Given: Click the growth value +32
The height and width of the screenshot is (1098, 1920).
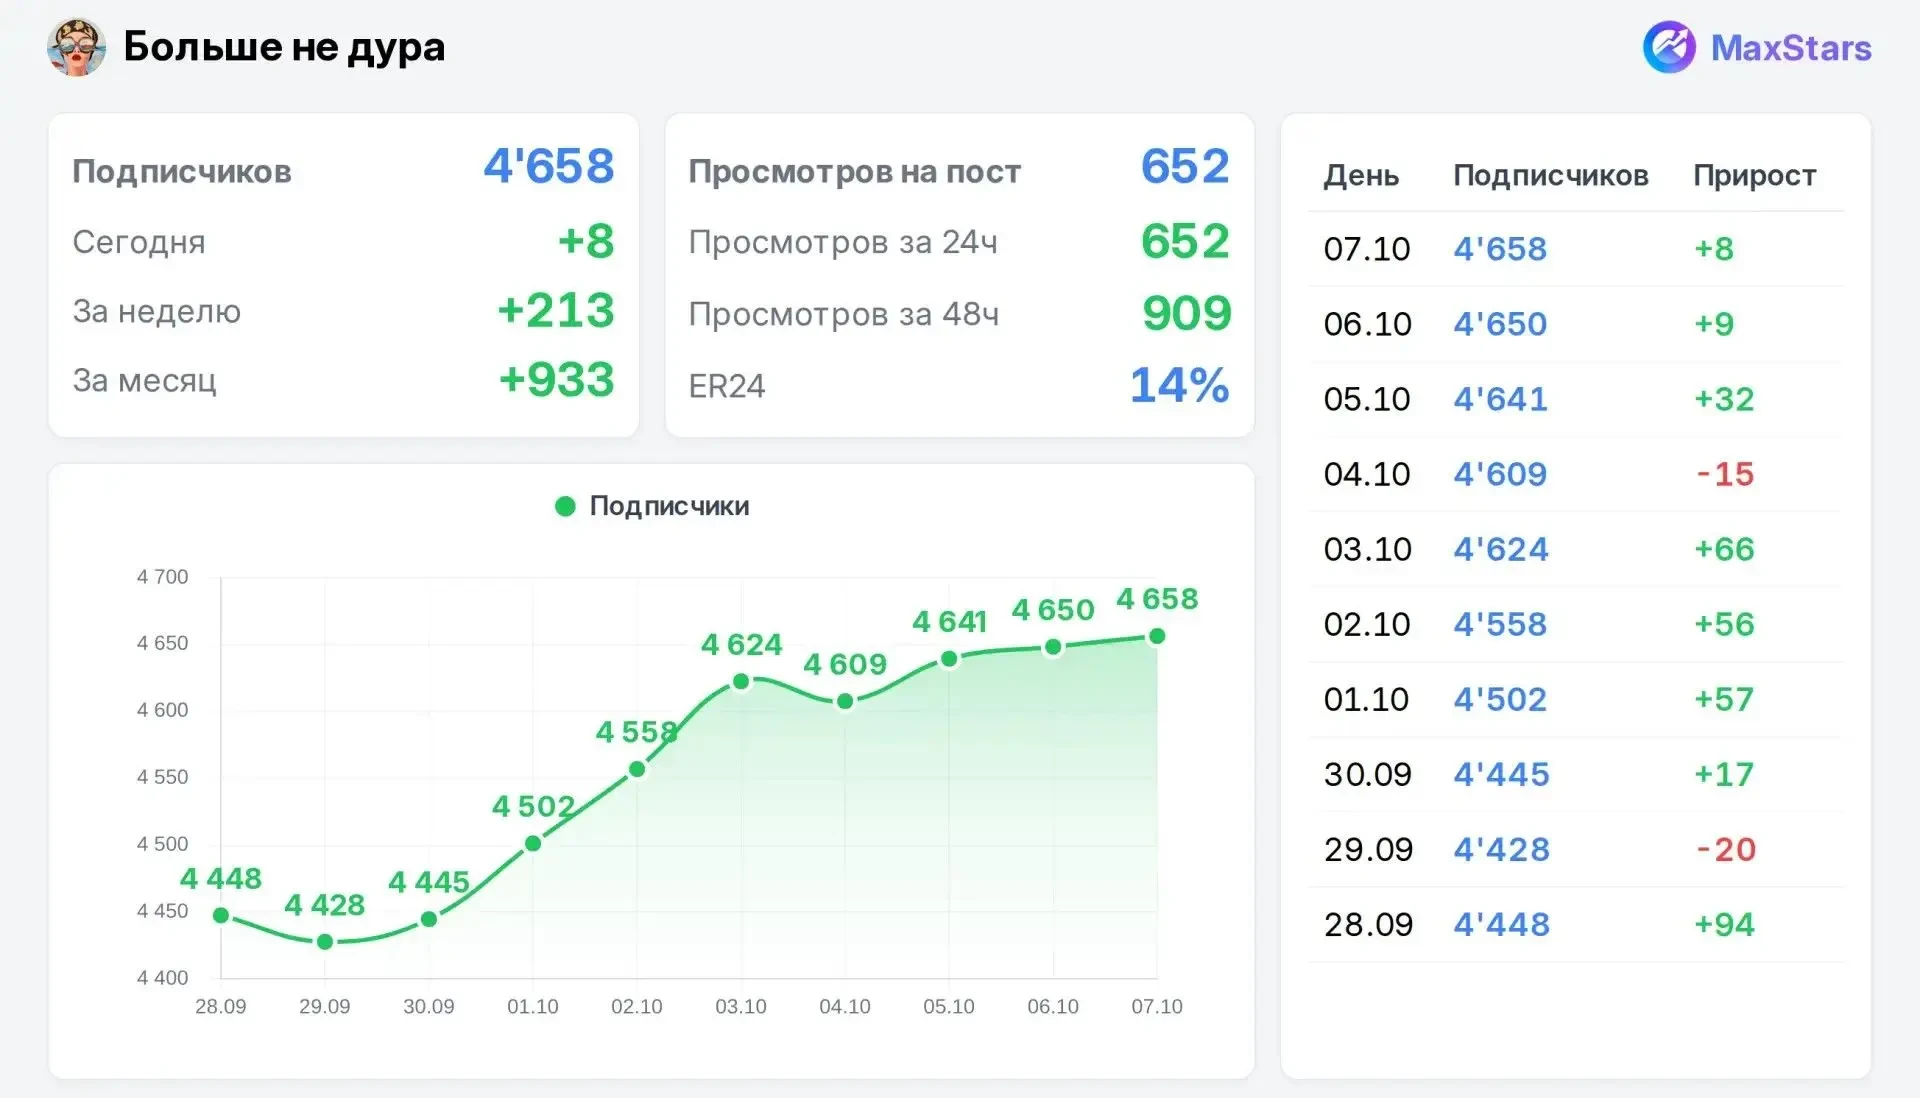Looking at the screenshot, I should [x=1724, y=398].
